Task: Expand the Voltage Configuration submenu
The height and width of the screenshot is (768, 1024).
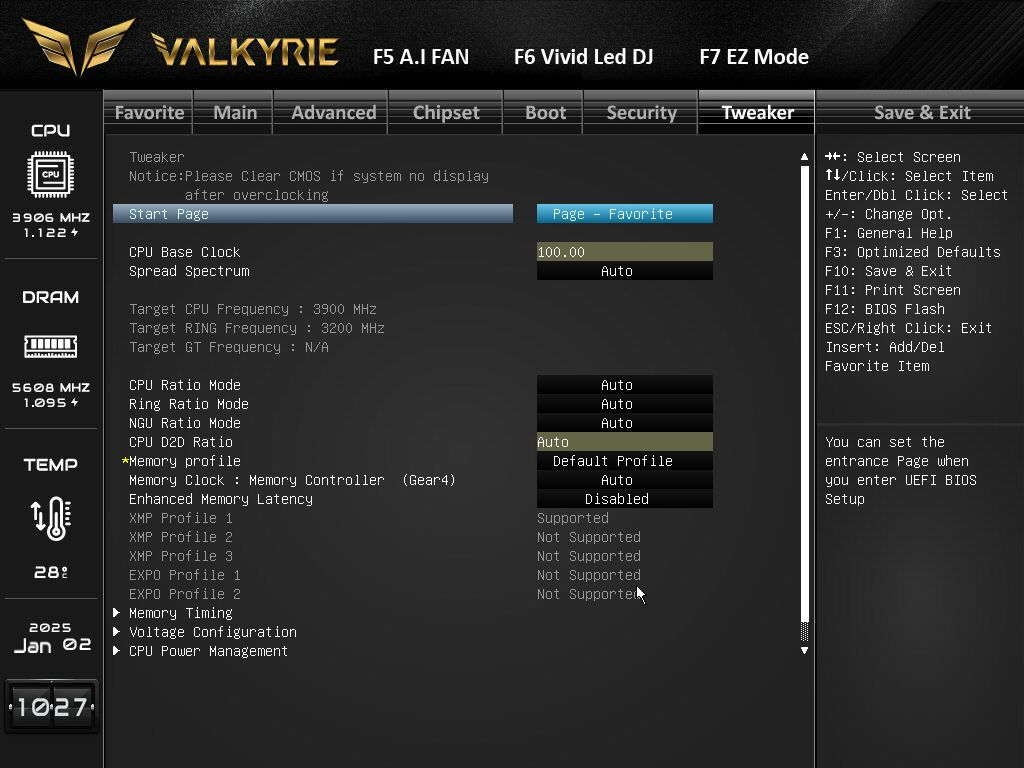Action: pos(212,632)
